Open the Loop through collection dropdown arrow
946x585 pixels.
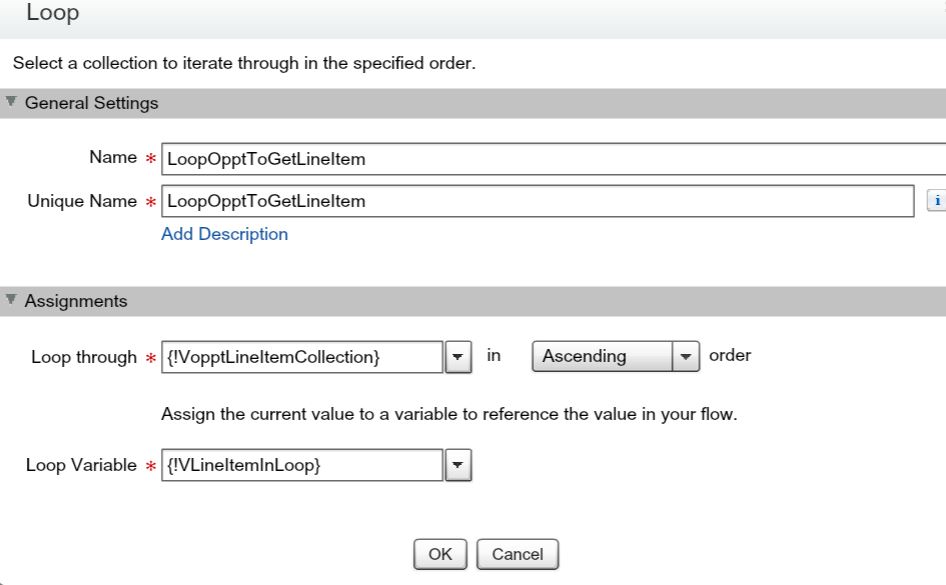coord(457,357)
